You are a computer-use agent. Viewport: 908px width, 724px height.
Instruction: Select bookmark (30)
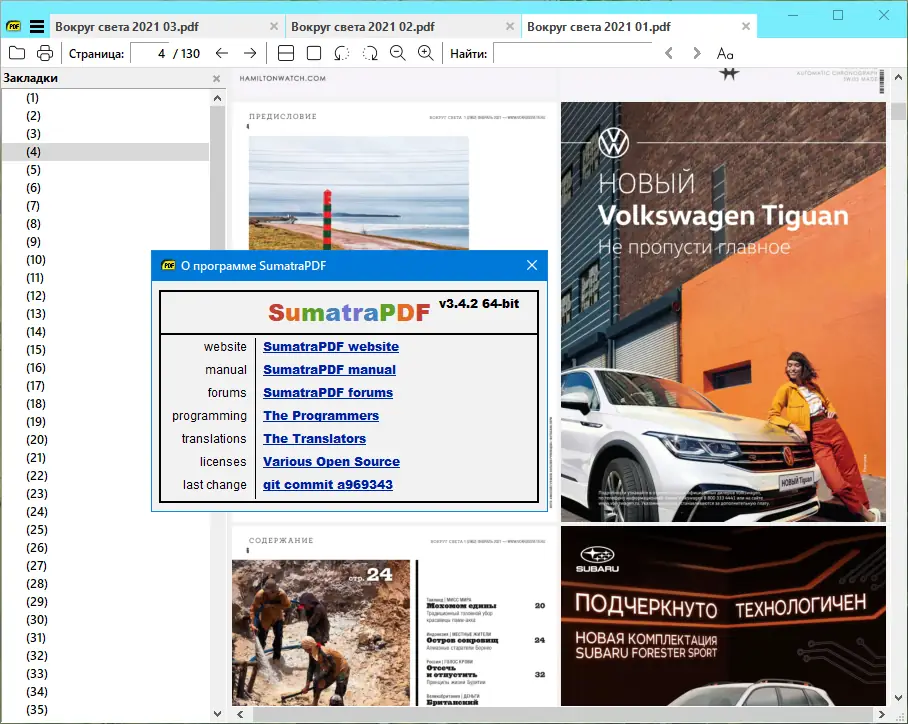coord(36,620)
